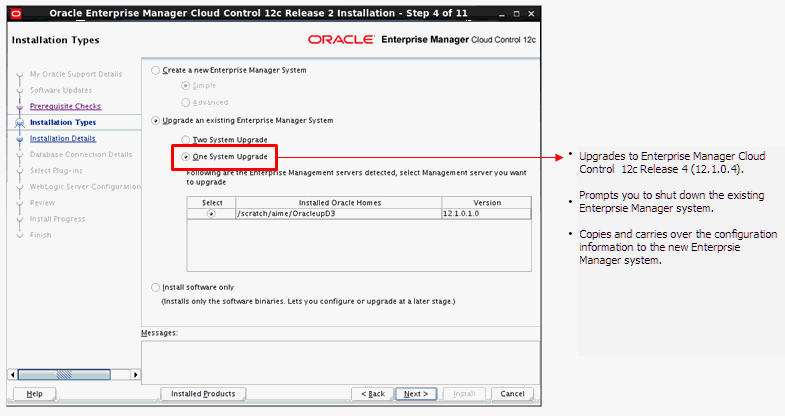785x416 pixels.
Task: Maximize the installer window
Action: pyautogui.click(x=517, y=14)
